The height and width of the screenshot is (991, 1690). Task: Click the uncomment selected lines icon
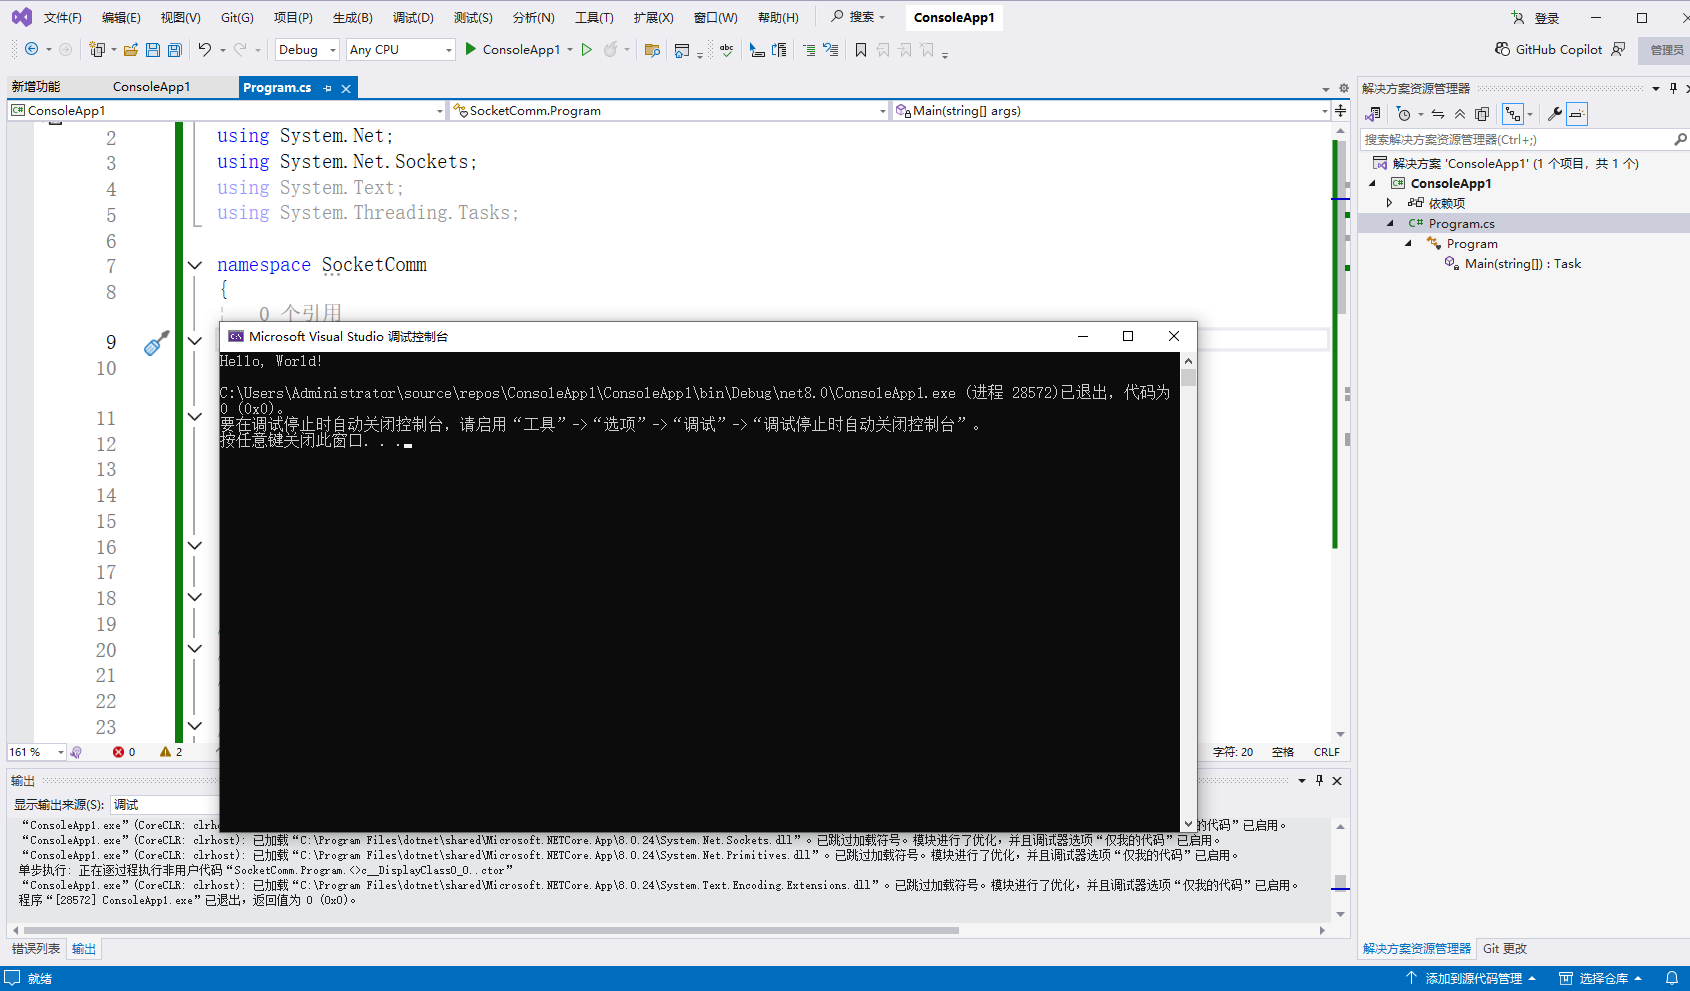coord(831,49)
